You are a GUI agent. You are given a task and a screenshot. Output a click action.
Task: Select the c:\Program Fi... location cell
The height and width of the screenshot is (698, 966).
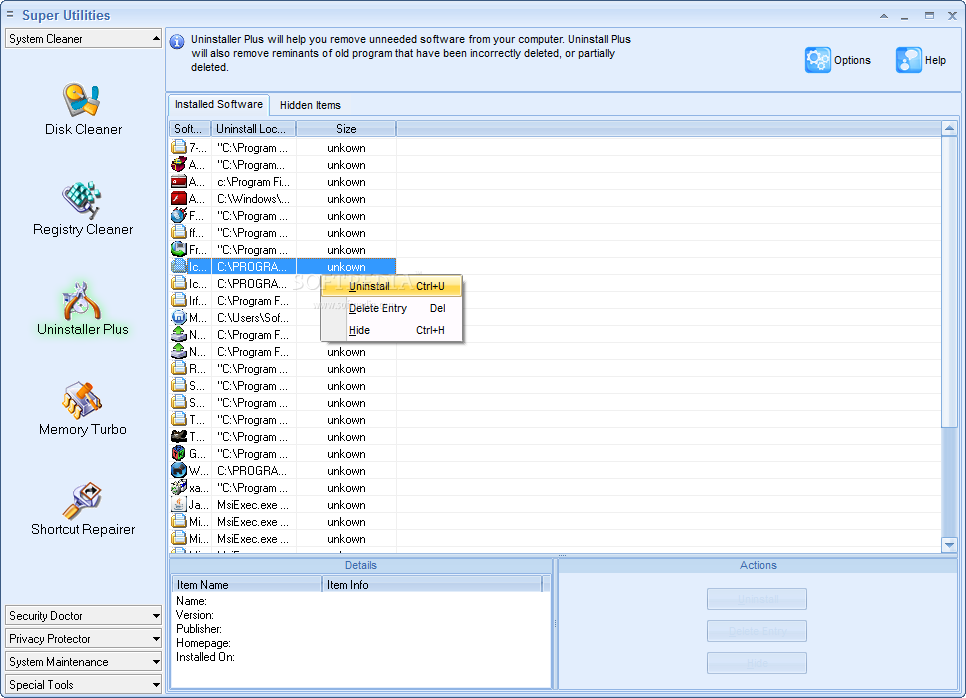point(253,182)
